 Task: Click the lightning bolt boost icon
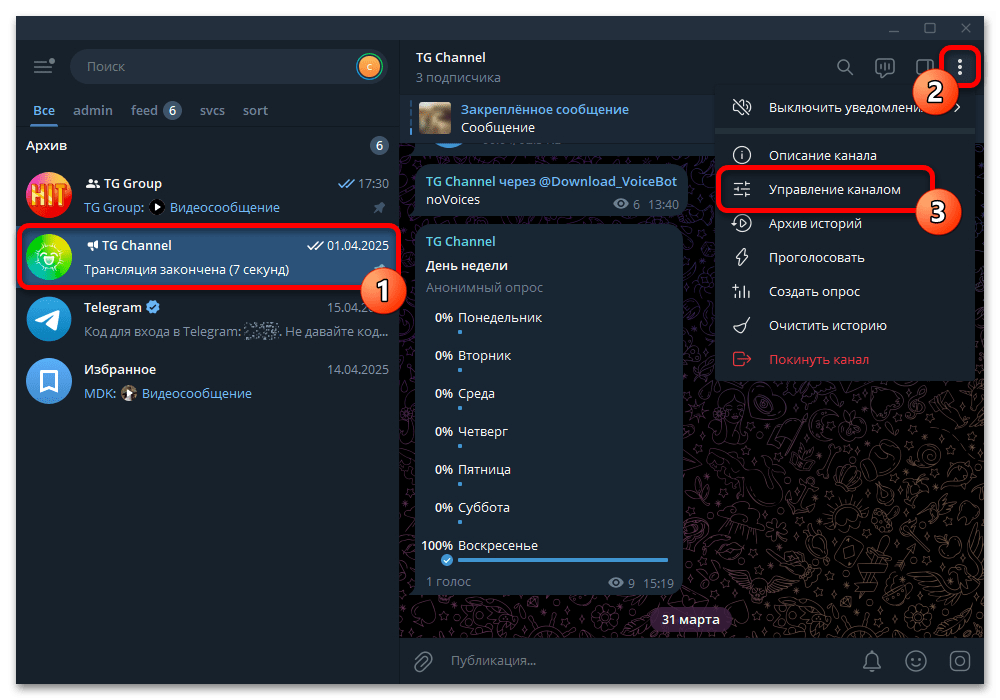(742, 258)
